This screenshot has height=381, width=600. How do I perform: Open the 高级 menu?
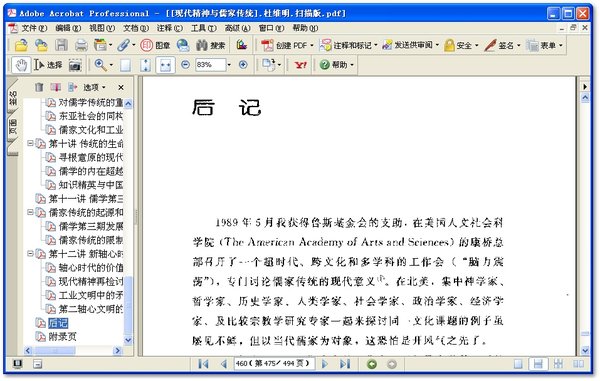coord(237,28)
